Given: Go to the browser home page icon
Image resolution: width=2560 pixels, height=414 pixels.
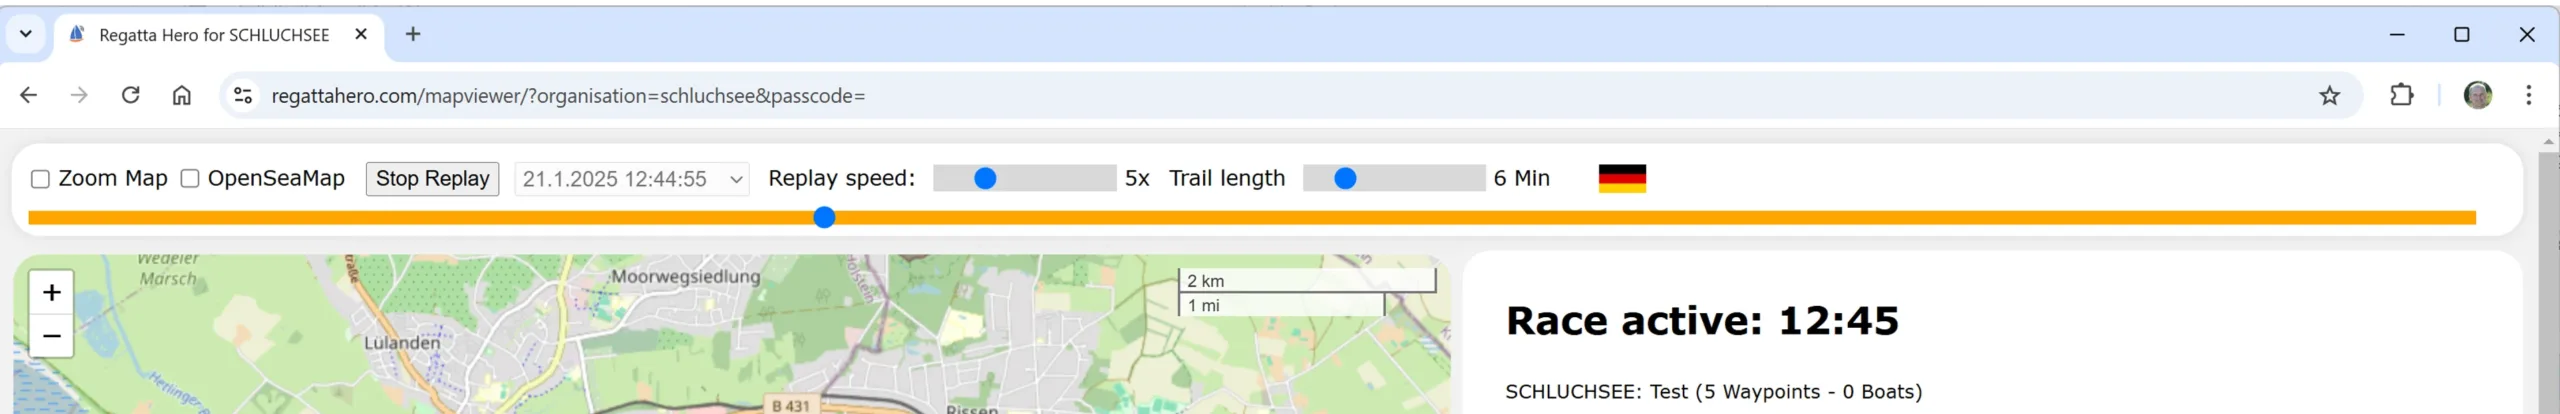Looking at the screenshot, I should [x=181, y=95].
